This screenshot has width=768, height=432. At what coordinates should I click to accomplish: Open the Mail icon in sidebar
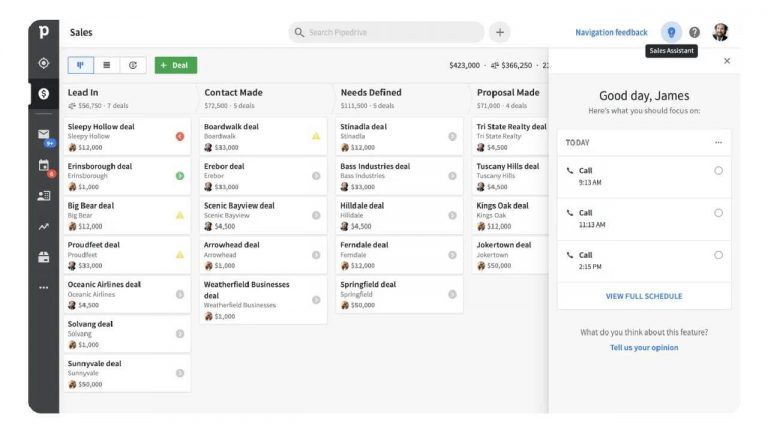tap(44, 134)
